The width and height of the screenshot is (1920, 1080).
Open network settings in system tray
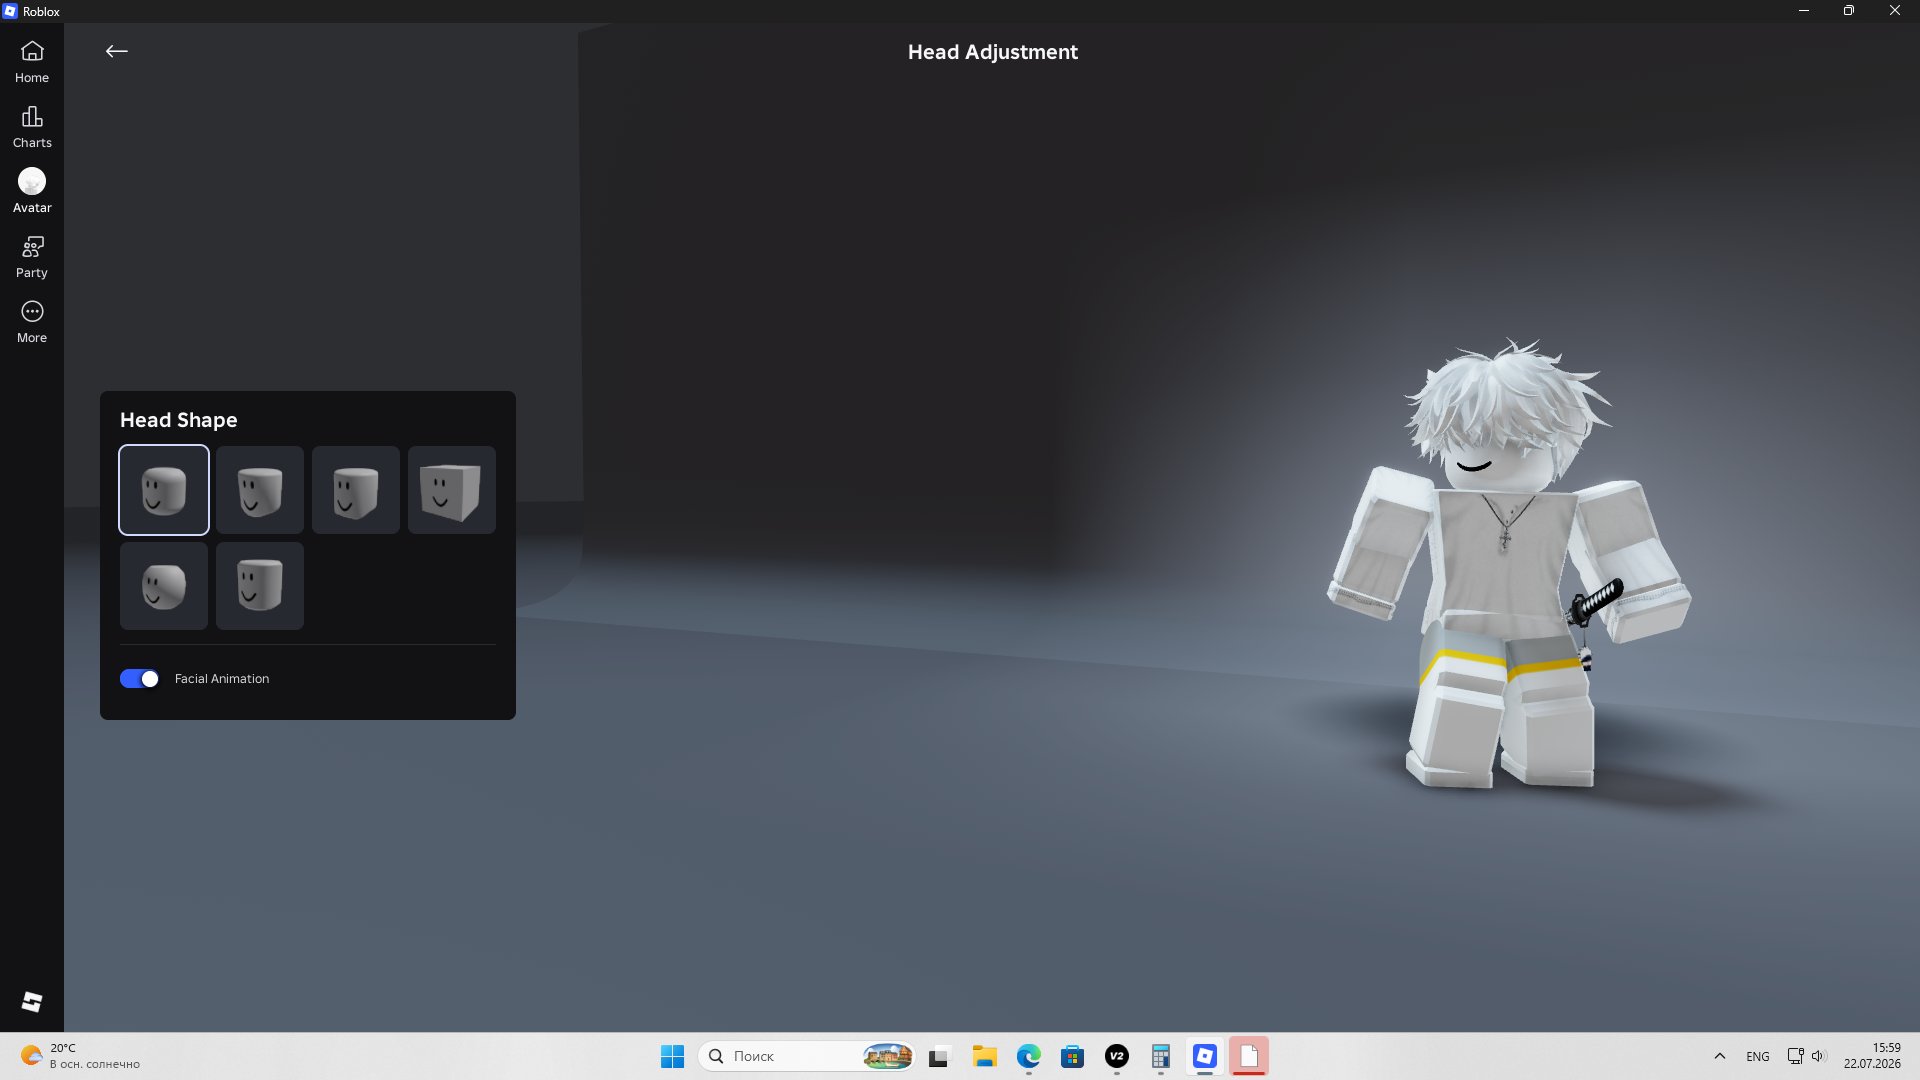[1796, 1056]
